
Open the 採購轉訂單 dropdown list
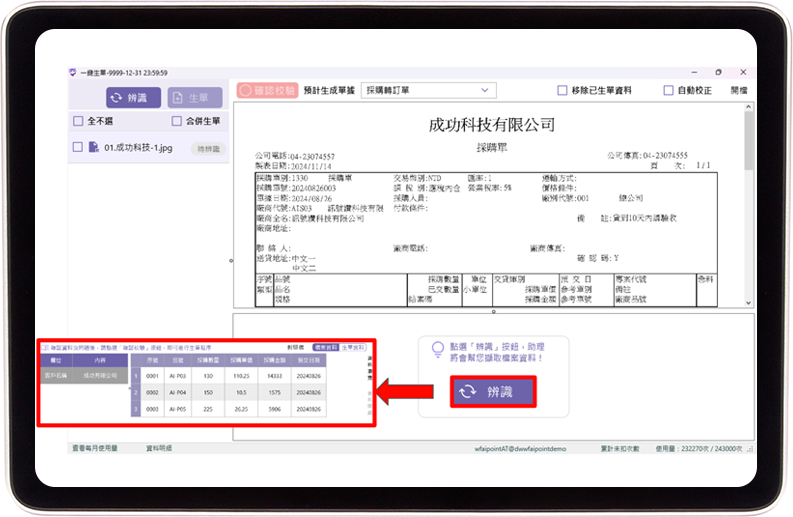(x=485, y=90)
